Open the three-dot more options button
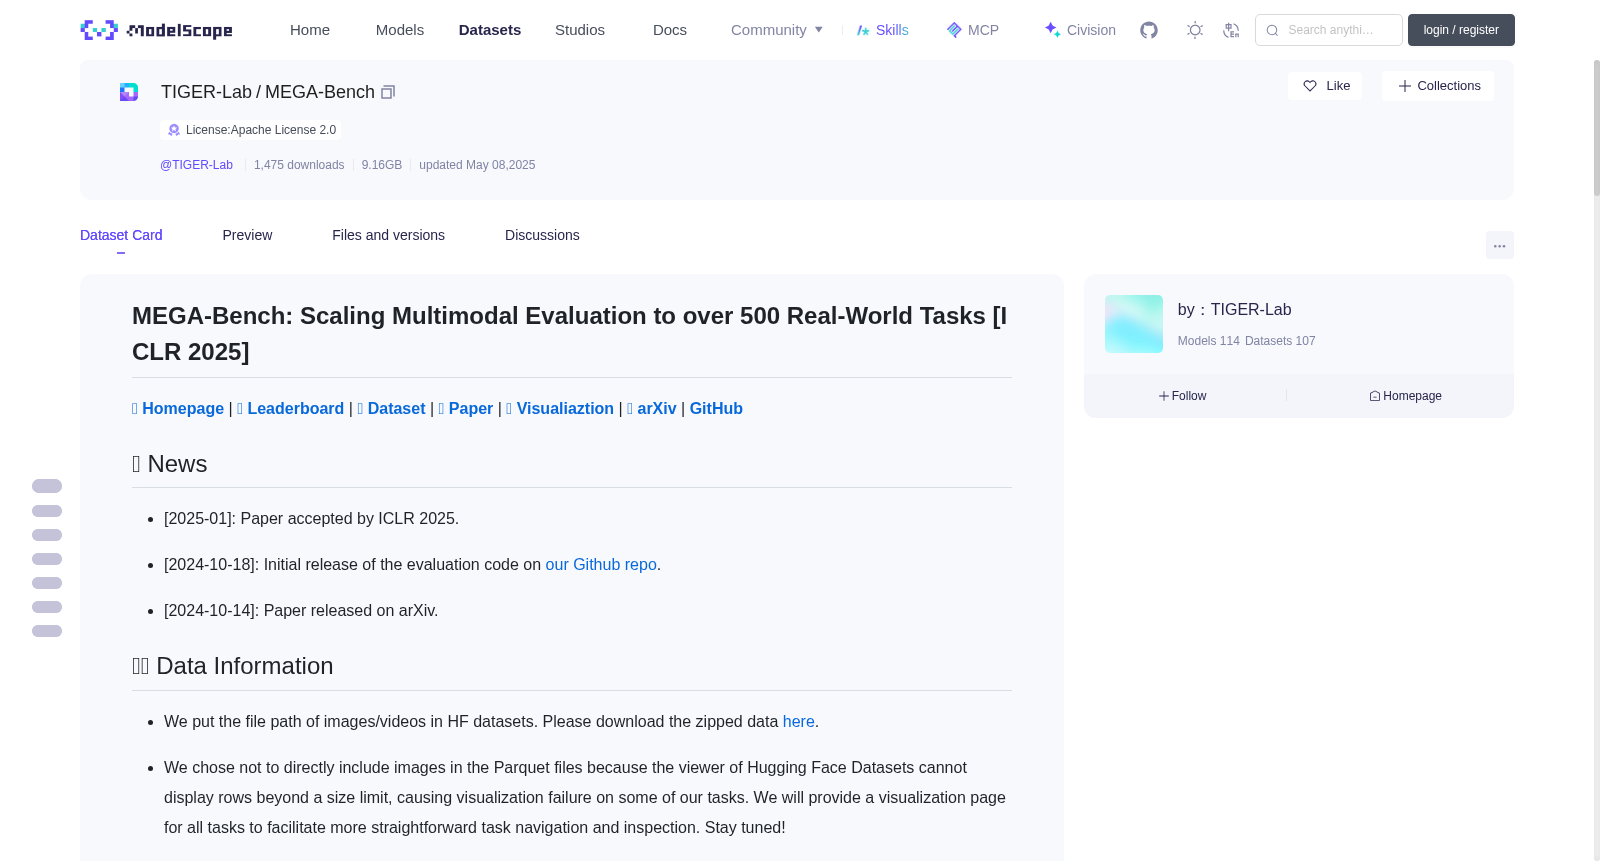This screenshot has height=861, width=1600. tap(1500, 245)
